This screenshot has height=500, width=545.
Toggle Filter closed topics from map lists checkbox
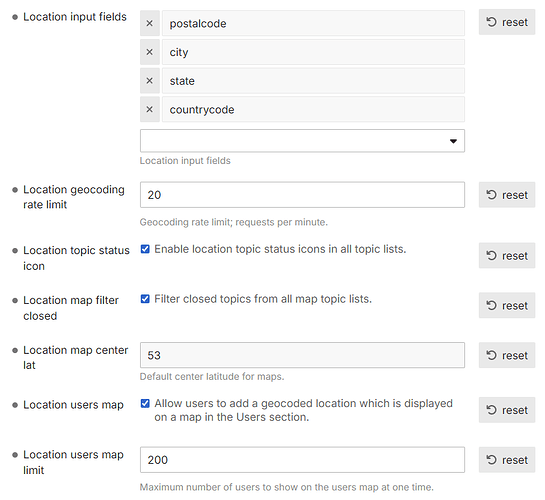145,299
